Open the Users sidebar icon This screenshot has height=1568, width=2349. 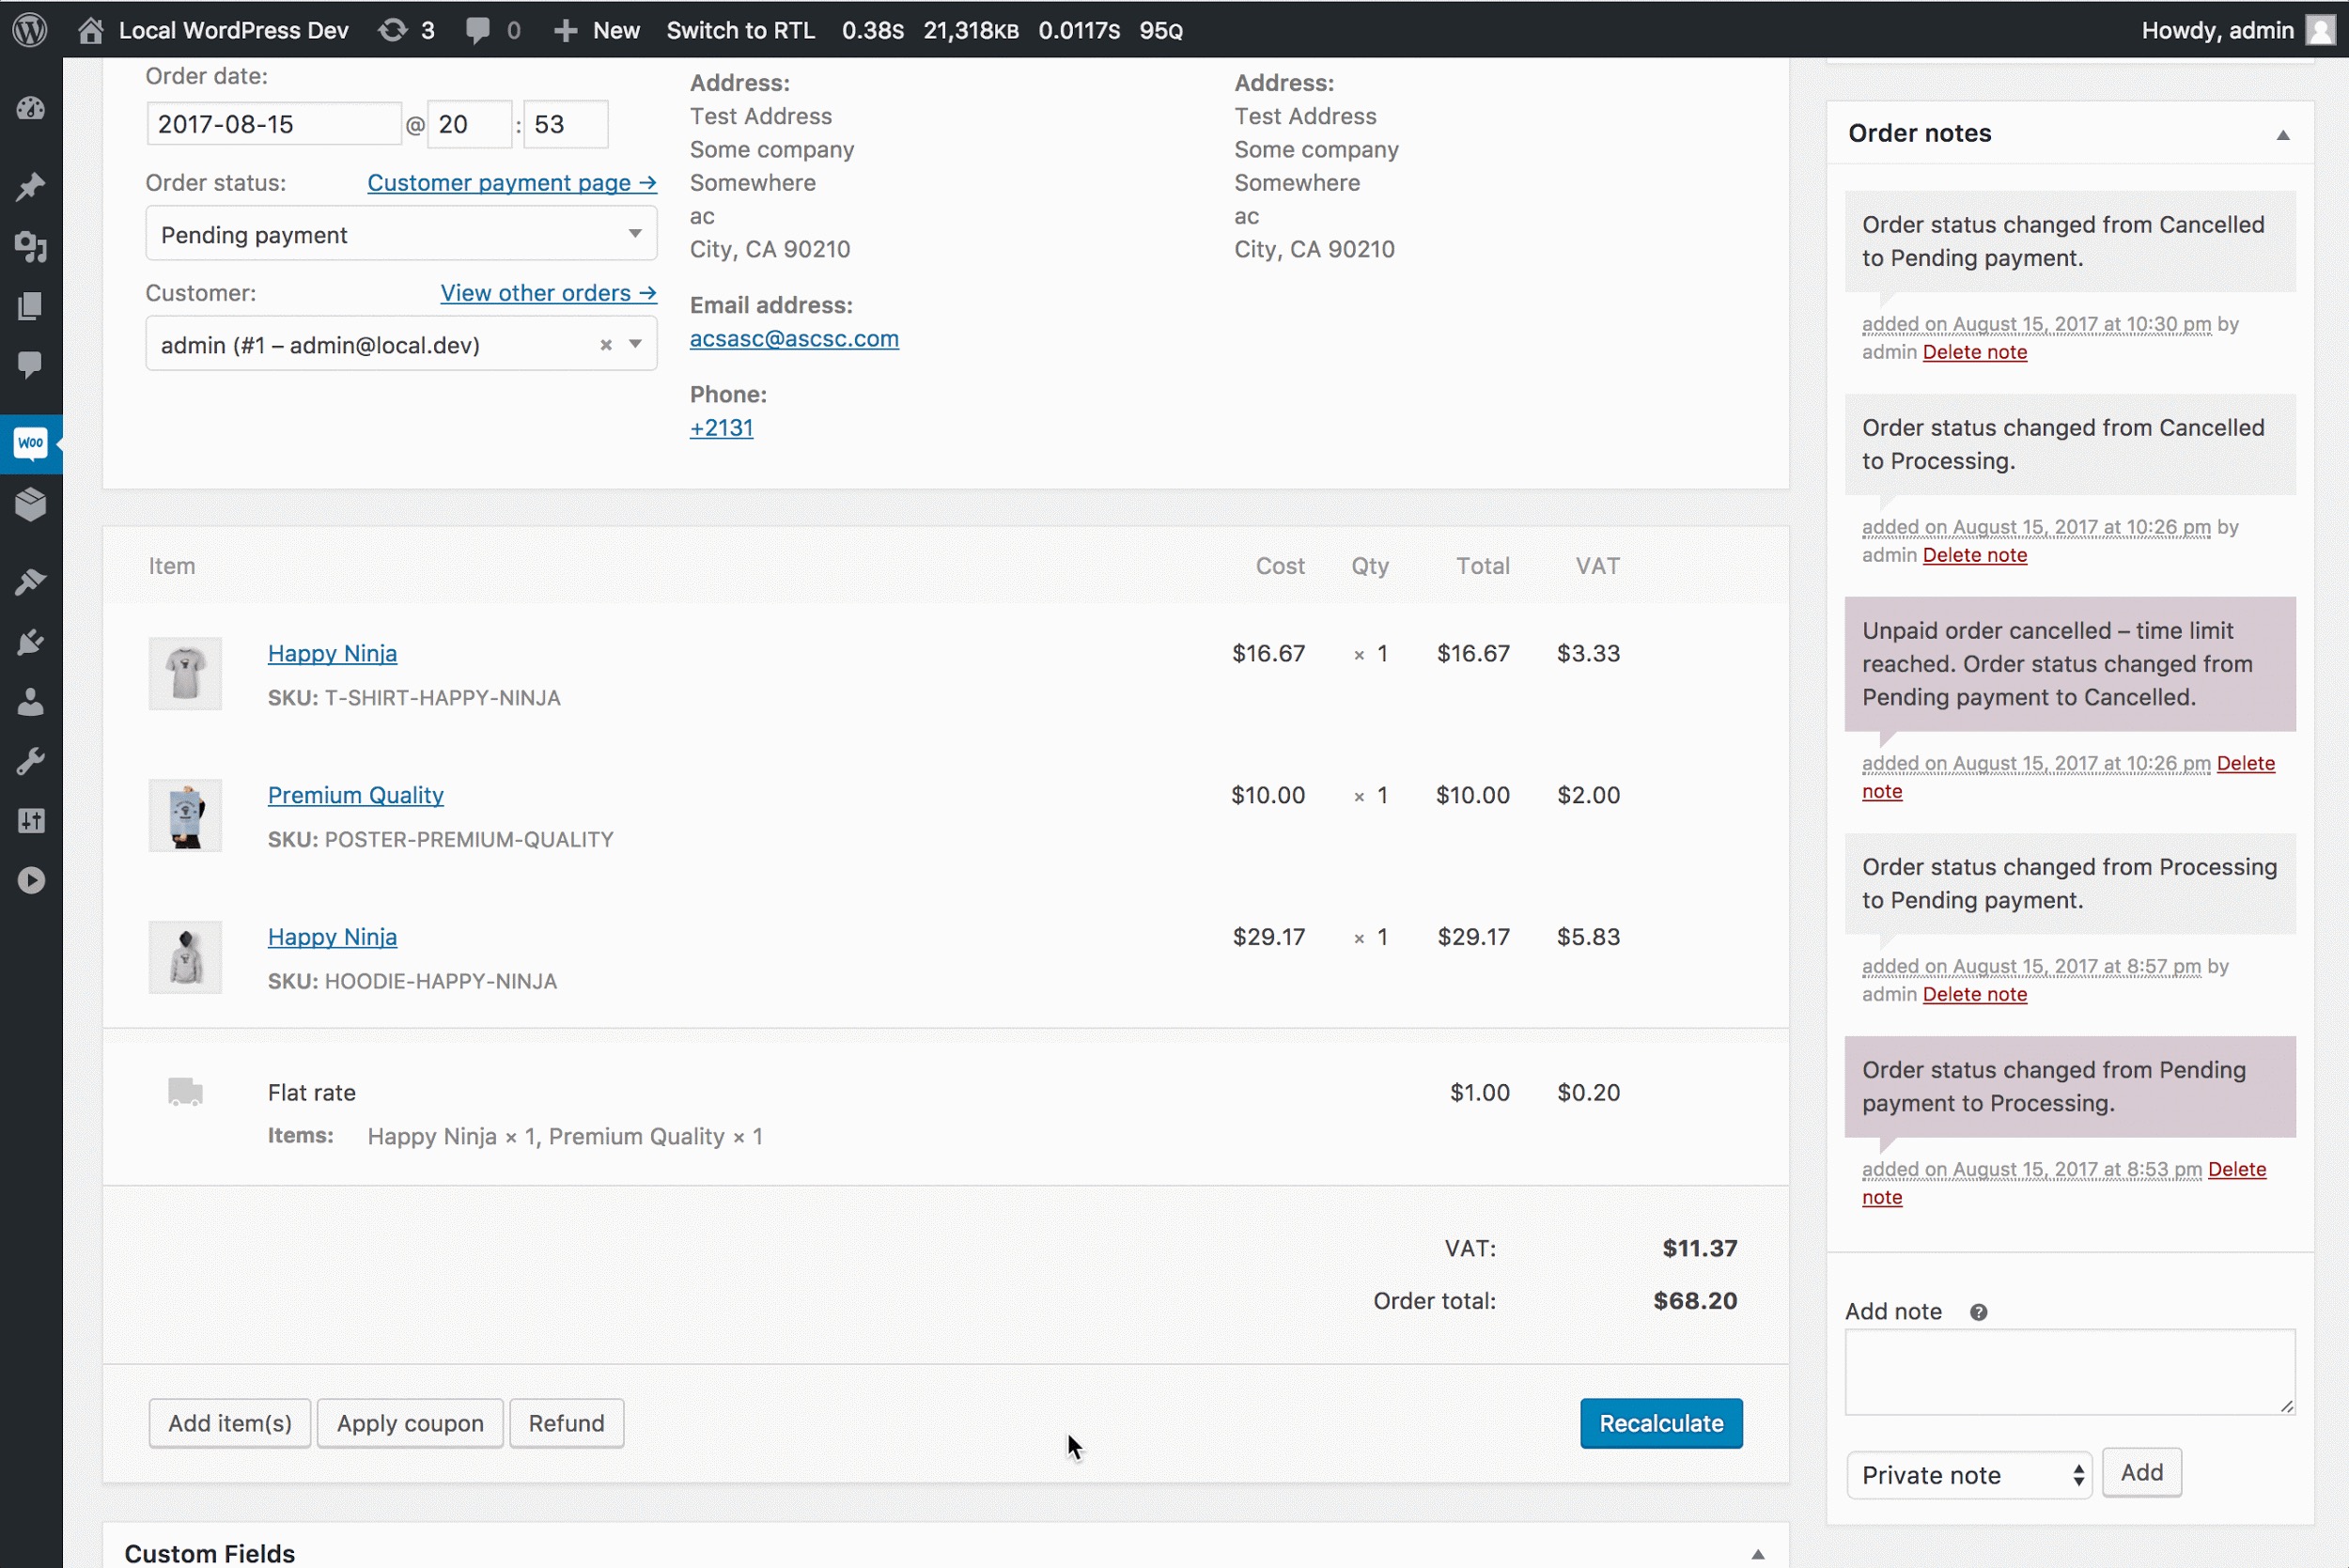point(30,702)
